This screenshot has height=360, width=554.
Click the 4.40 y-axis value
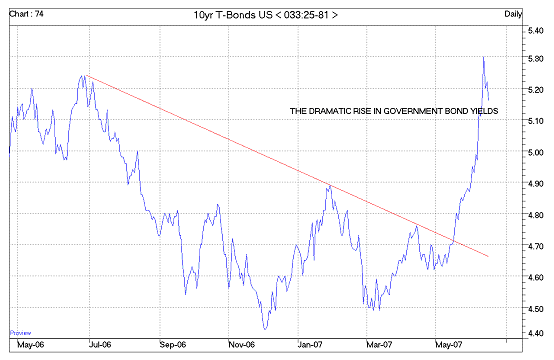click(535, 333)
